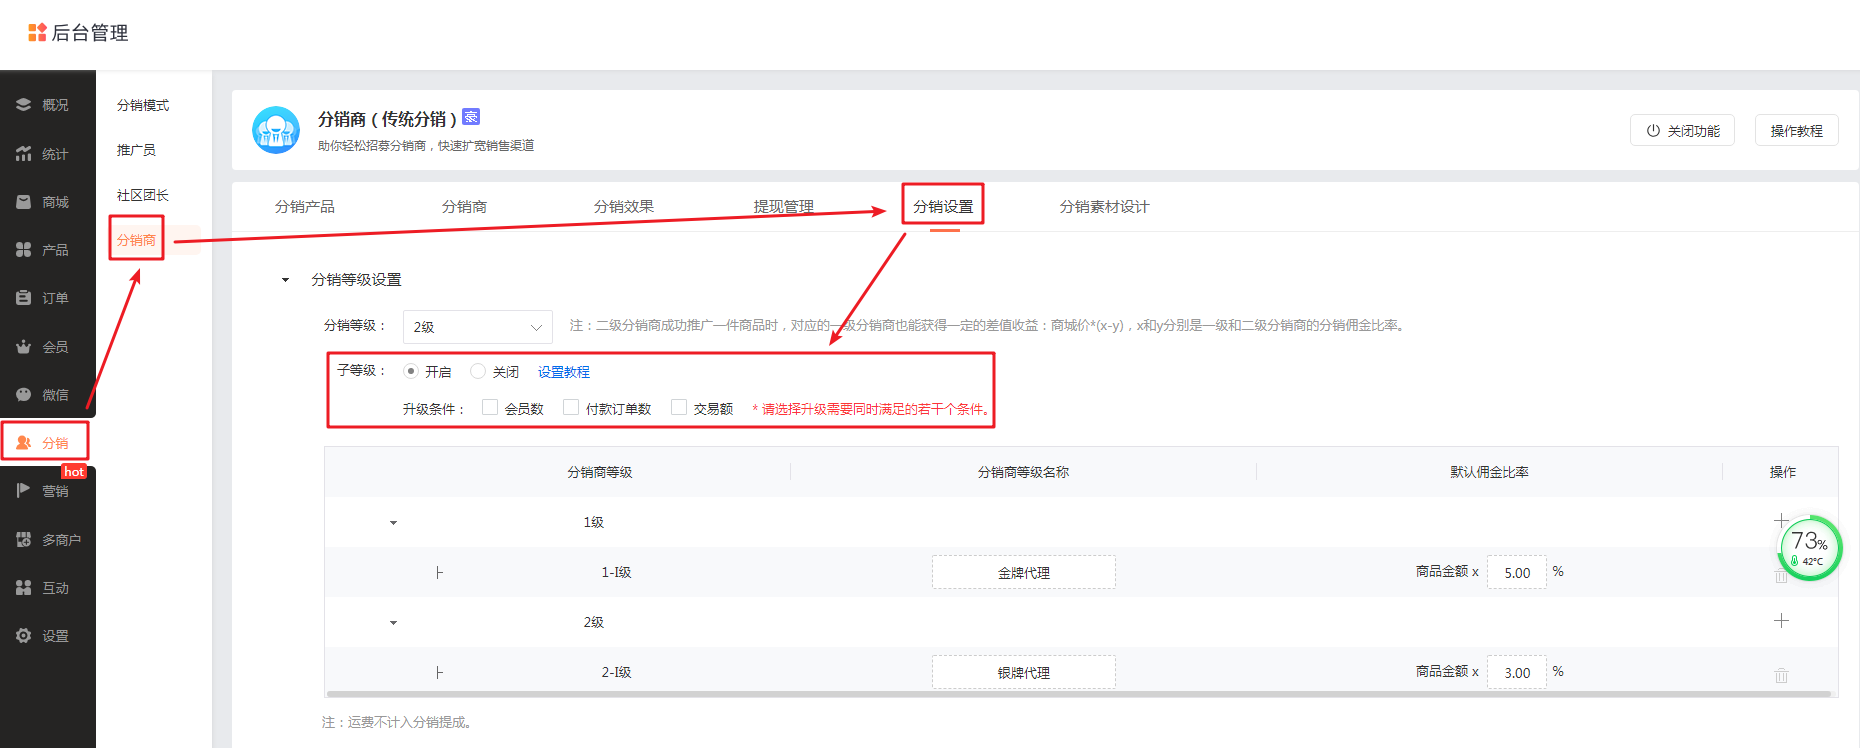1860x748 pixels.
Task: Click the 关闭功能 button
Action: pos(1683,131)
